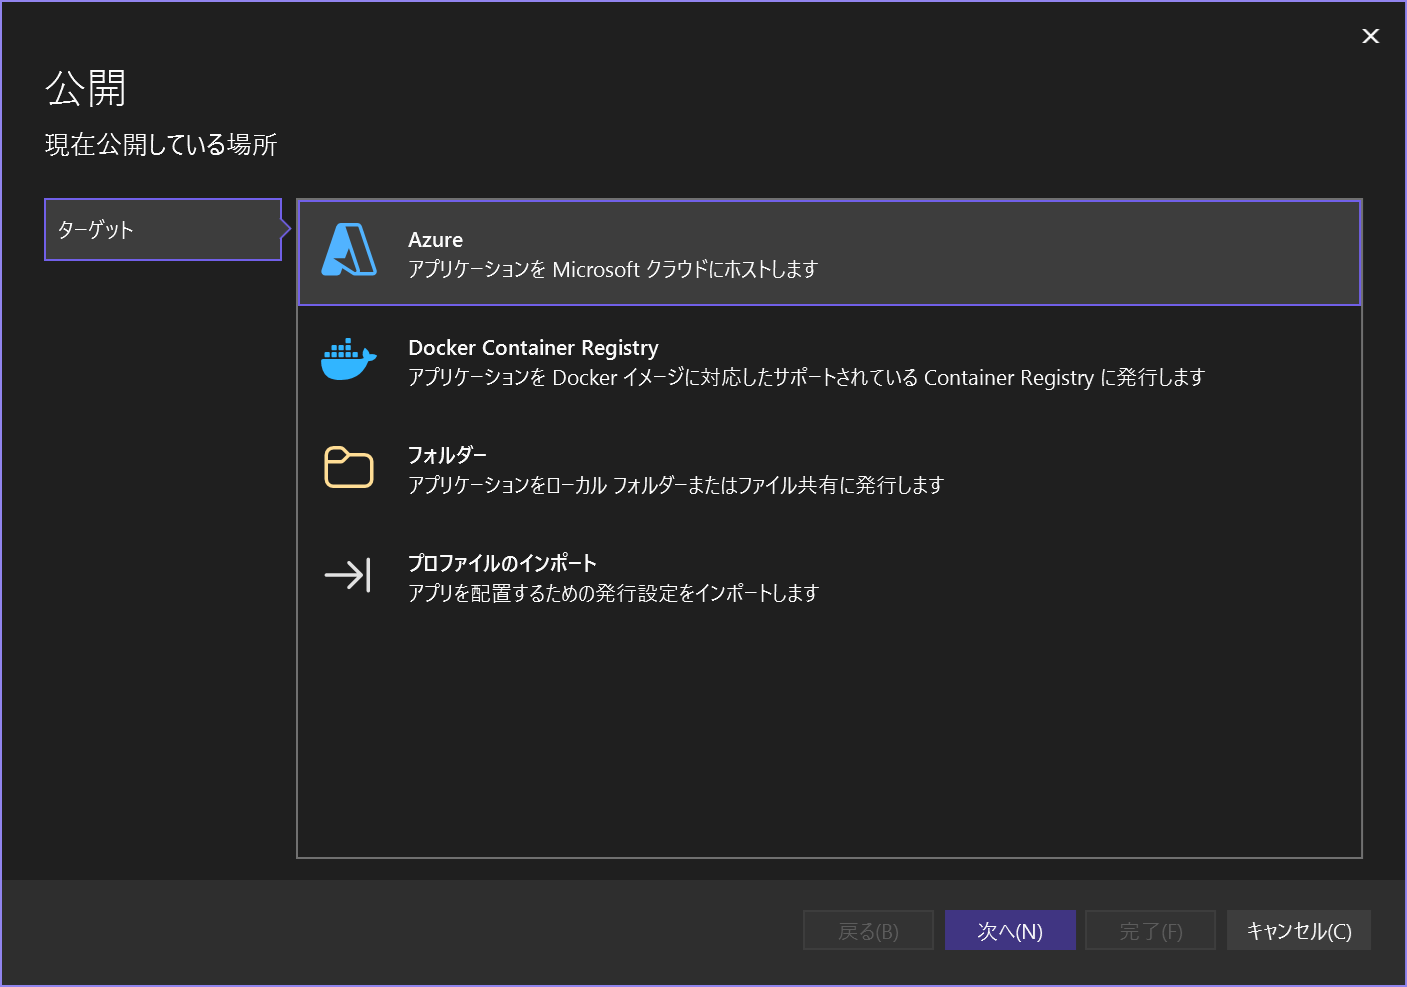Click the 現在公開している場所 subtitle
Image resolution: width=1407 pixels, height=987 pixels.
coord(161,145)
